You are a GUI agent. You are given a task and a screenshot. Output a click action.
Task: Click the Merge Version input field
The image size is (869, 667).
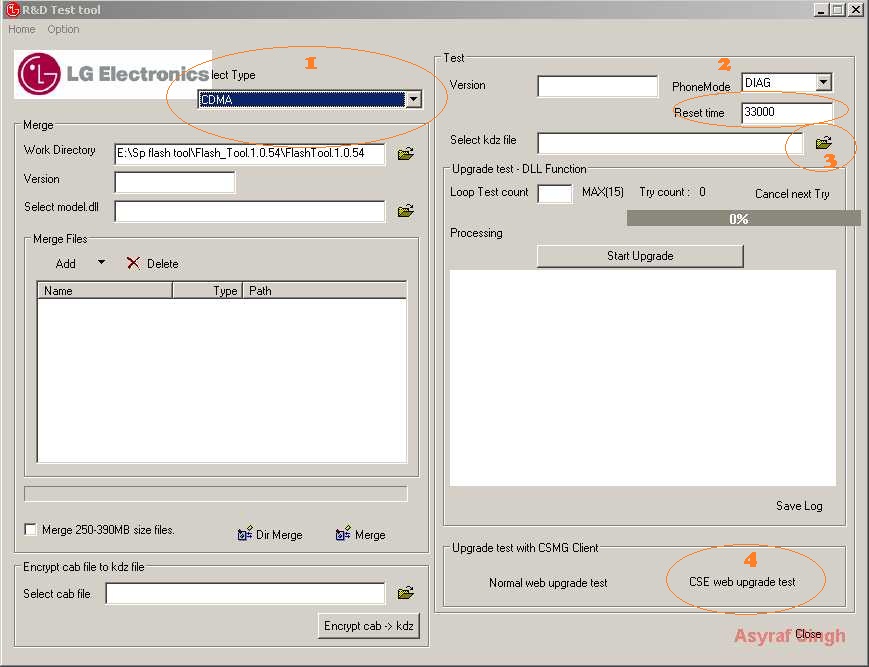(175, 182)
